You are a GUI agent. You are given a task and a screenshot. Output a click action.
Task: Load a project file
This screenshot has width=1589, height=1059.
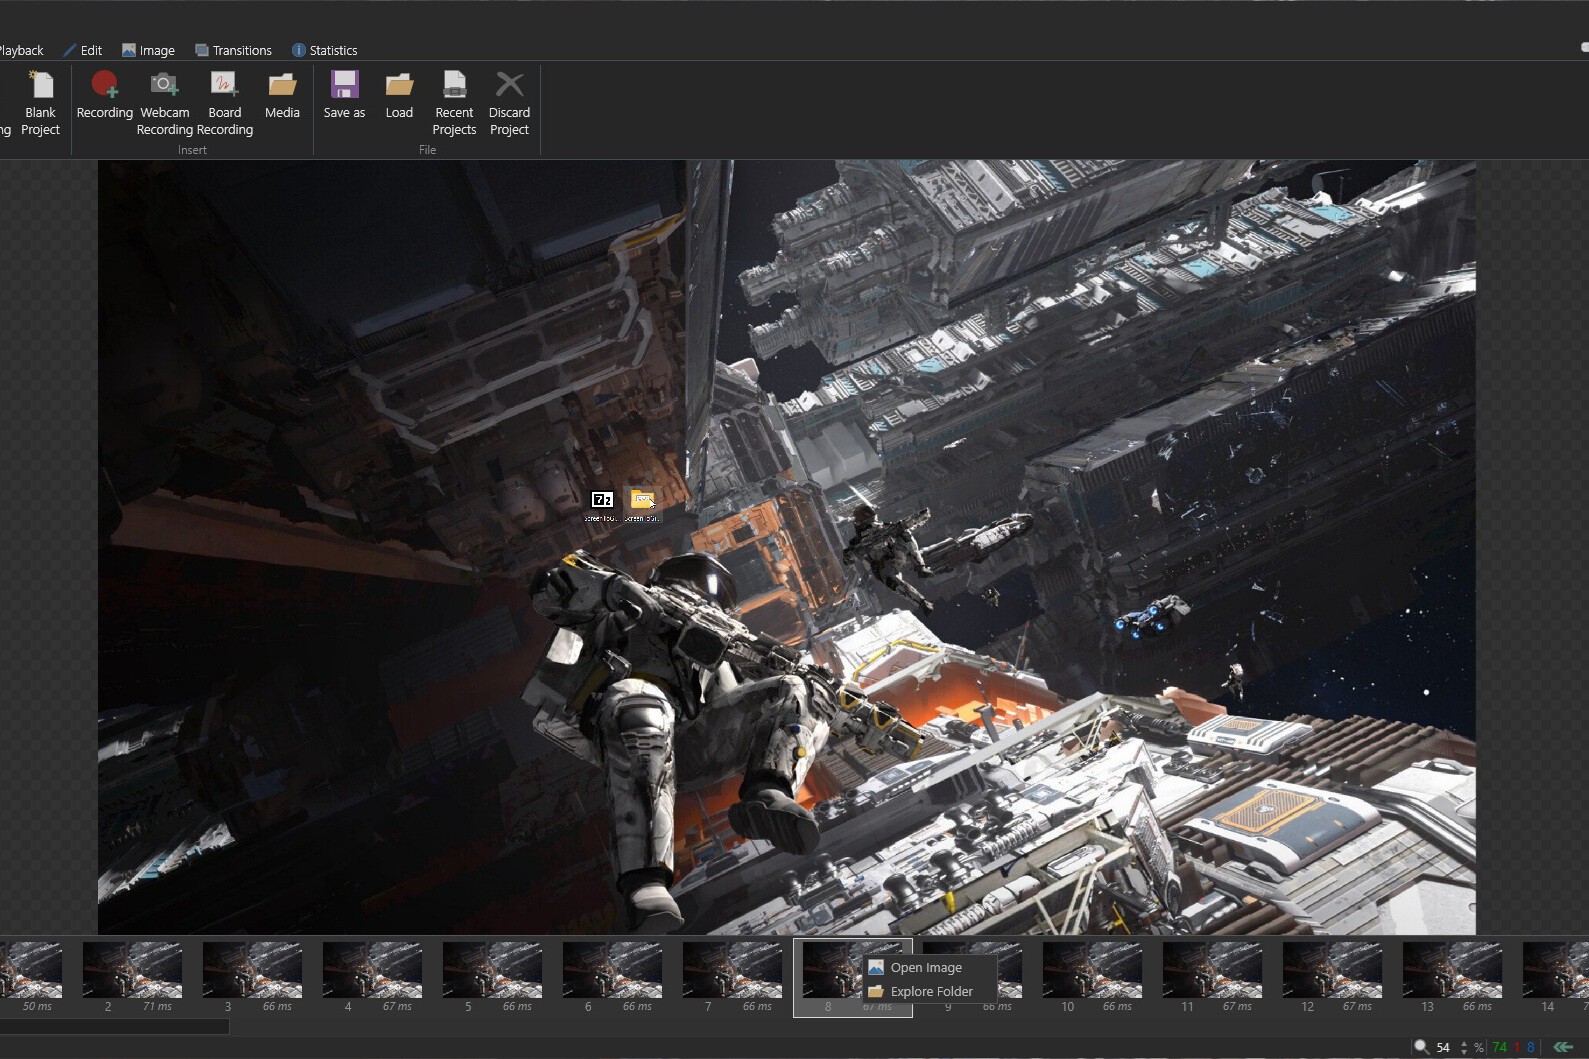[x=399, y=96]
